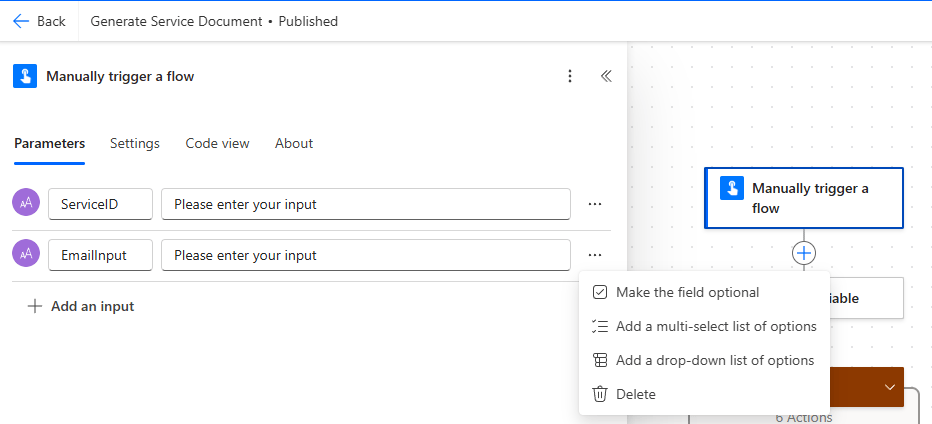Click the EmailInput text type icon
Screen dimensions: 932x424
(26, 254)
